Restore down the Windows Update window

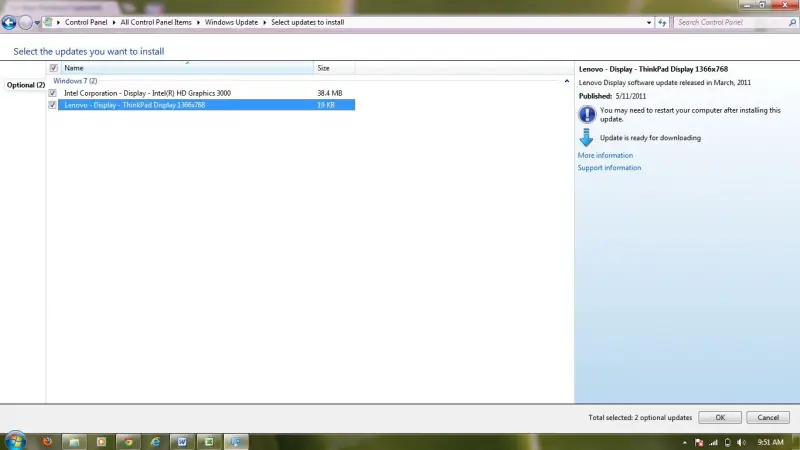pyautogui.click(x=762, y=5)
